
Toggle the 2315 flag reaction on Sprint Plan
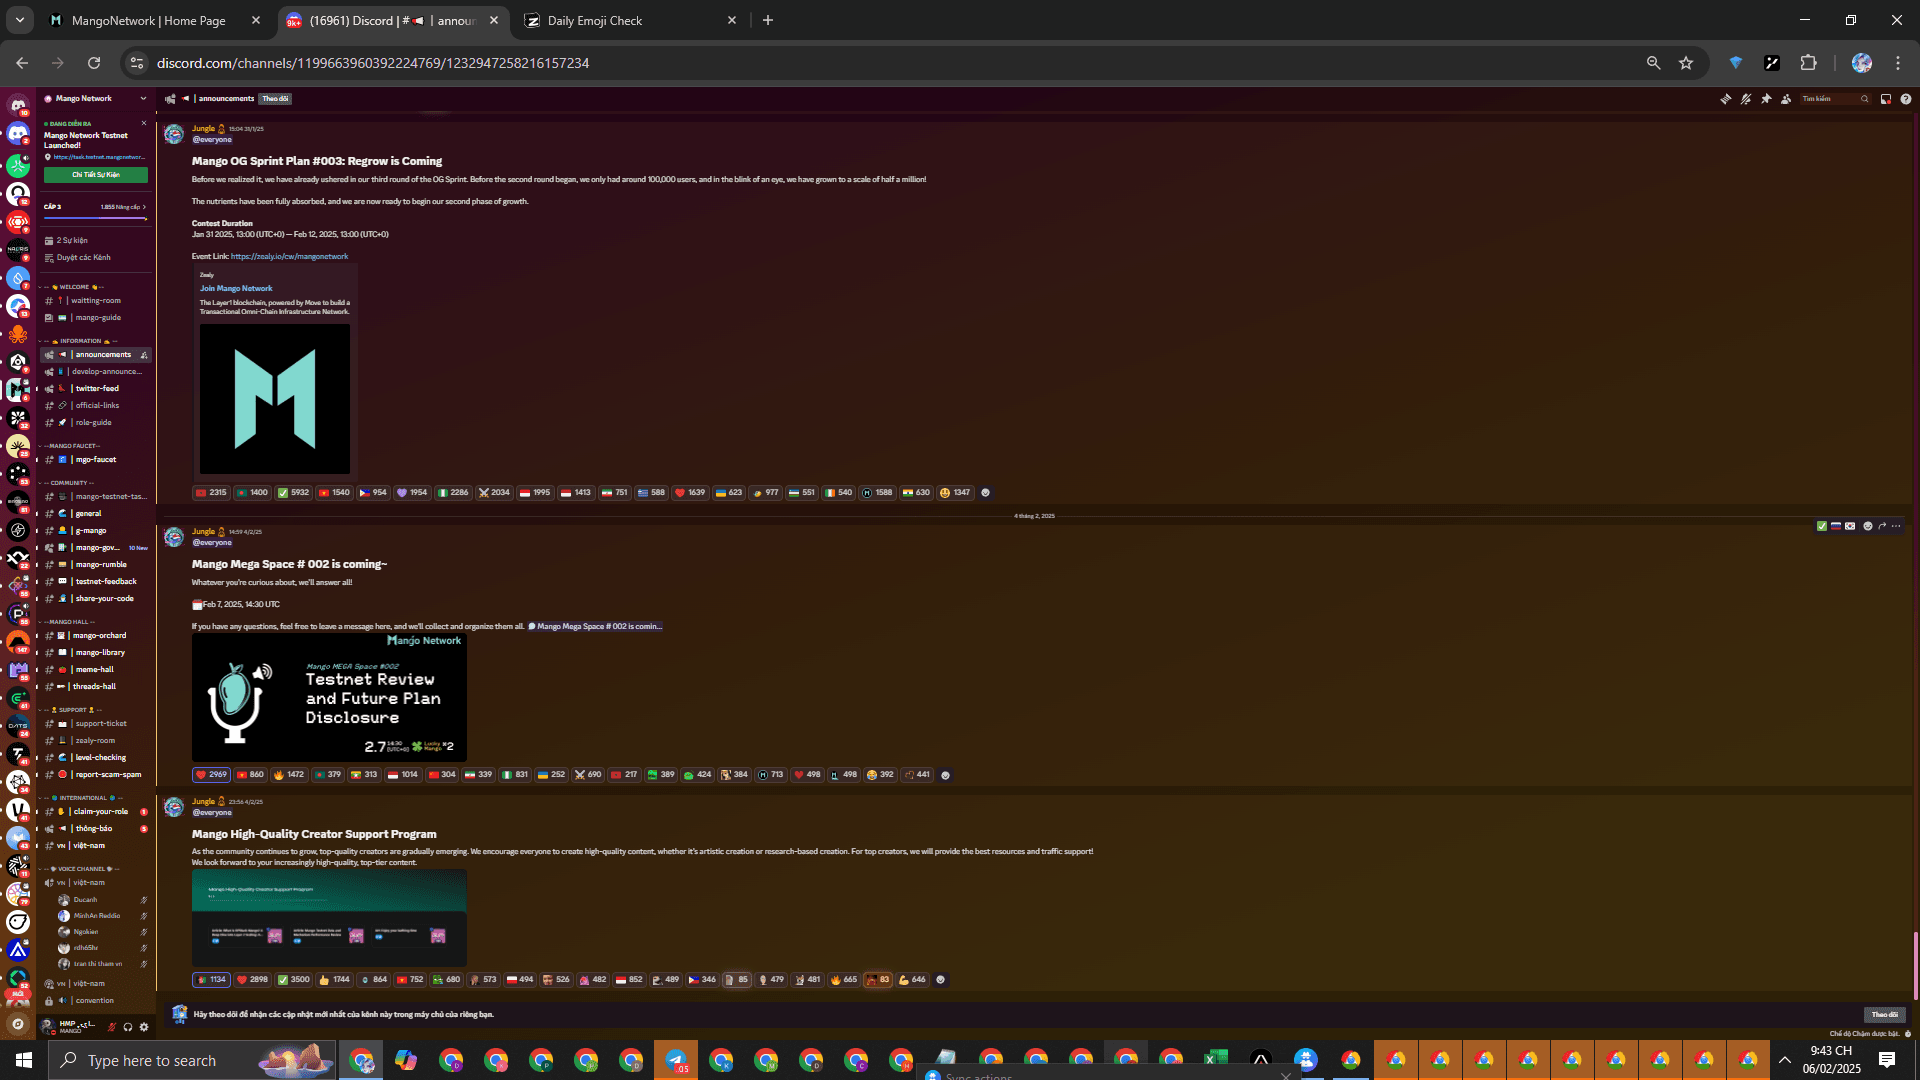click(x=211, y=493)
